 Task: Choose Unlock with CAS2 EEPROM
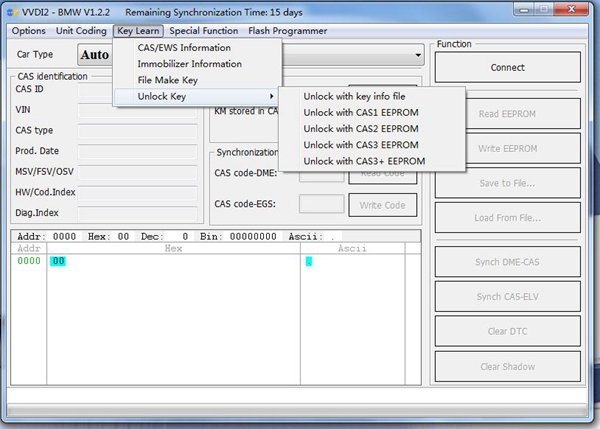[360, 129]
